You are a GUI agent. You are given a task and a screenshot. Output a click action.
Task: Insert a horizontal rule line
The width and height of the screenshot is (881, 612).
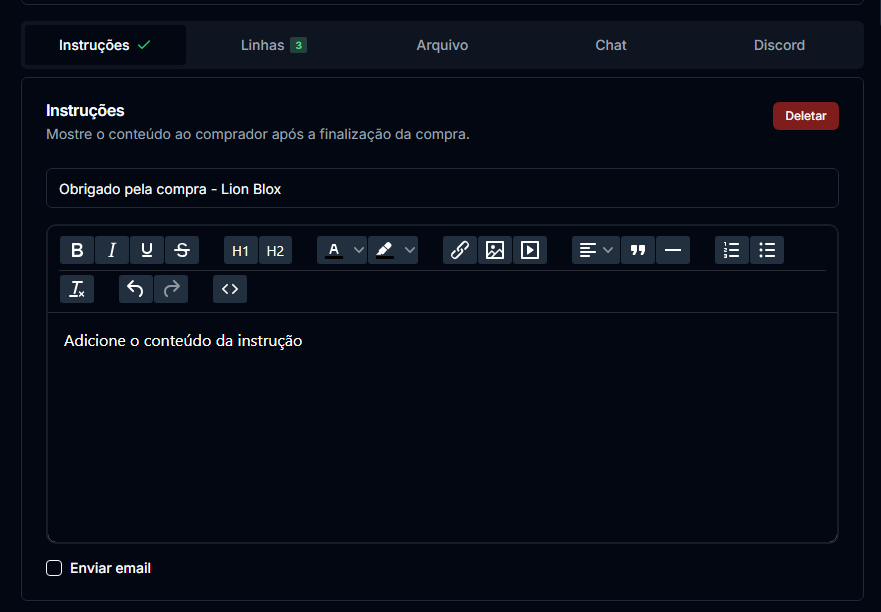673,250
